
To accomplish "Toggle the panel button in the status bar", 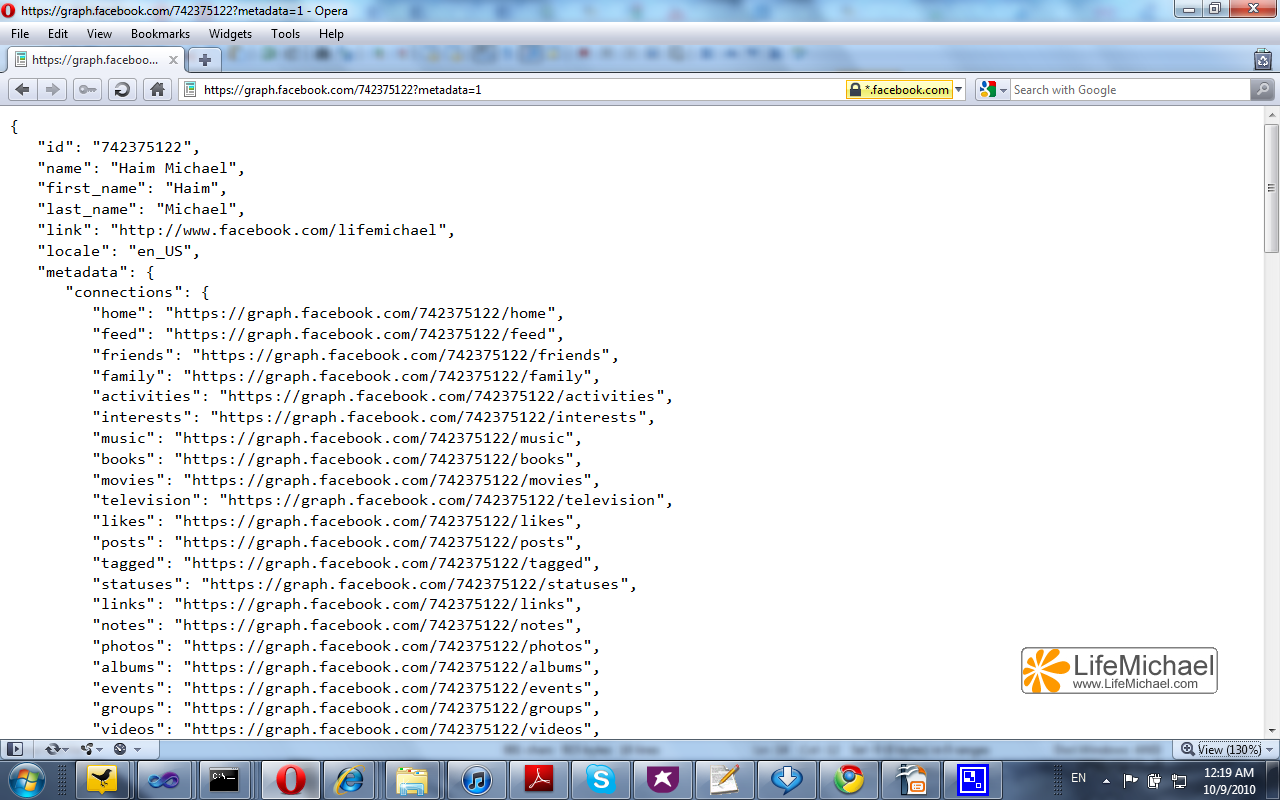I will pos(15,749).
